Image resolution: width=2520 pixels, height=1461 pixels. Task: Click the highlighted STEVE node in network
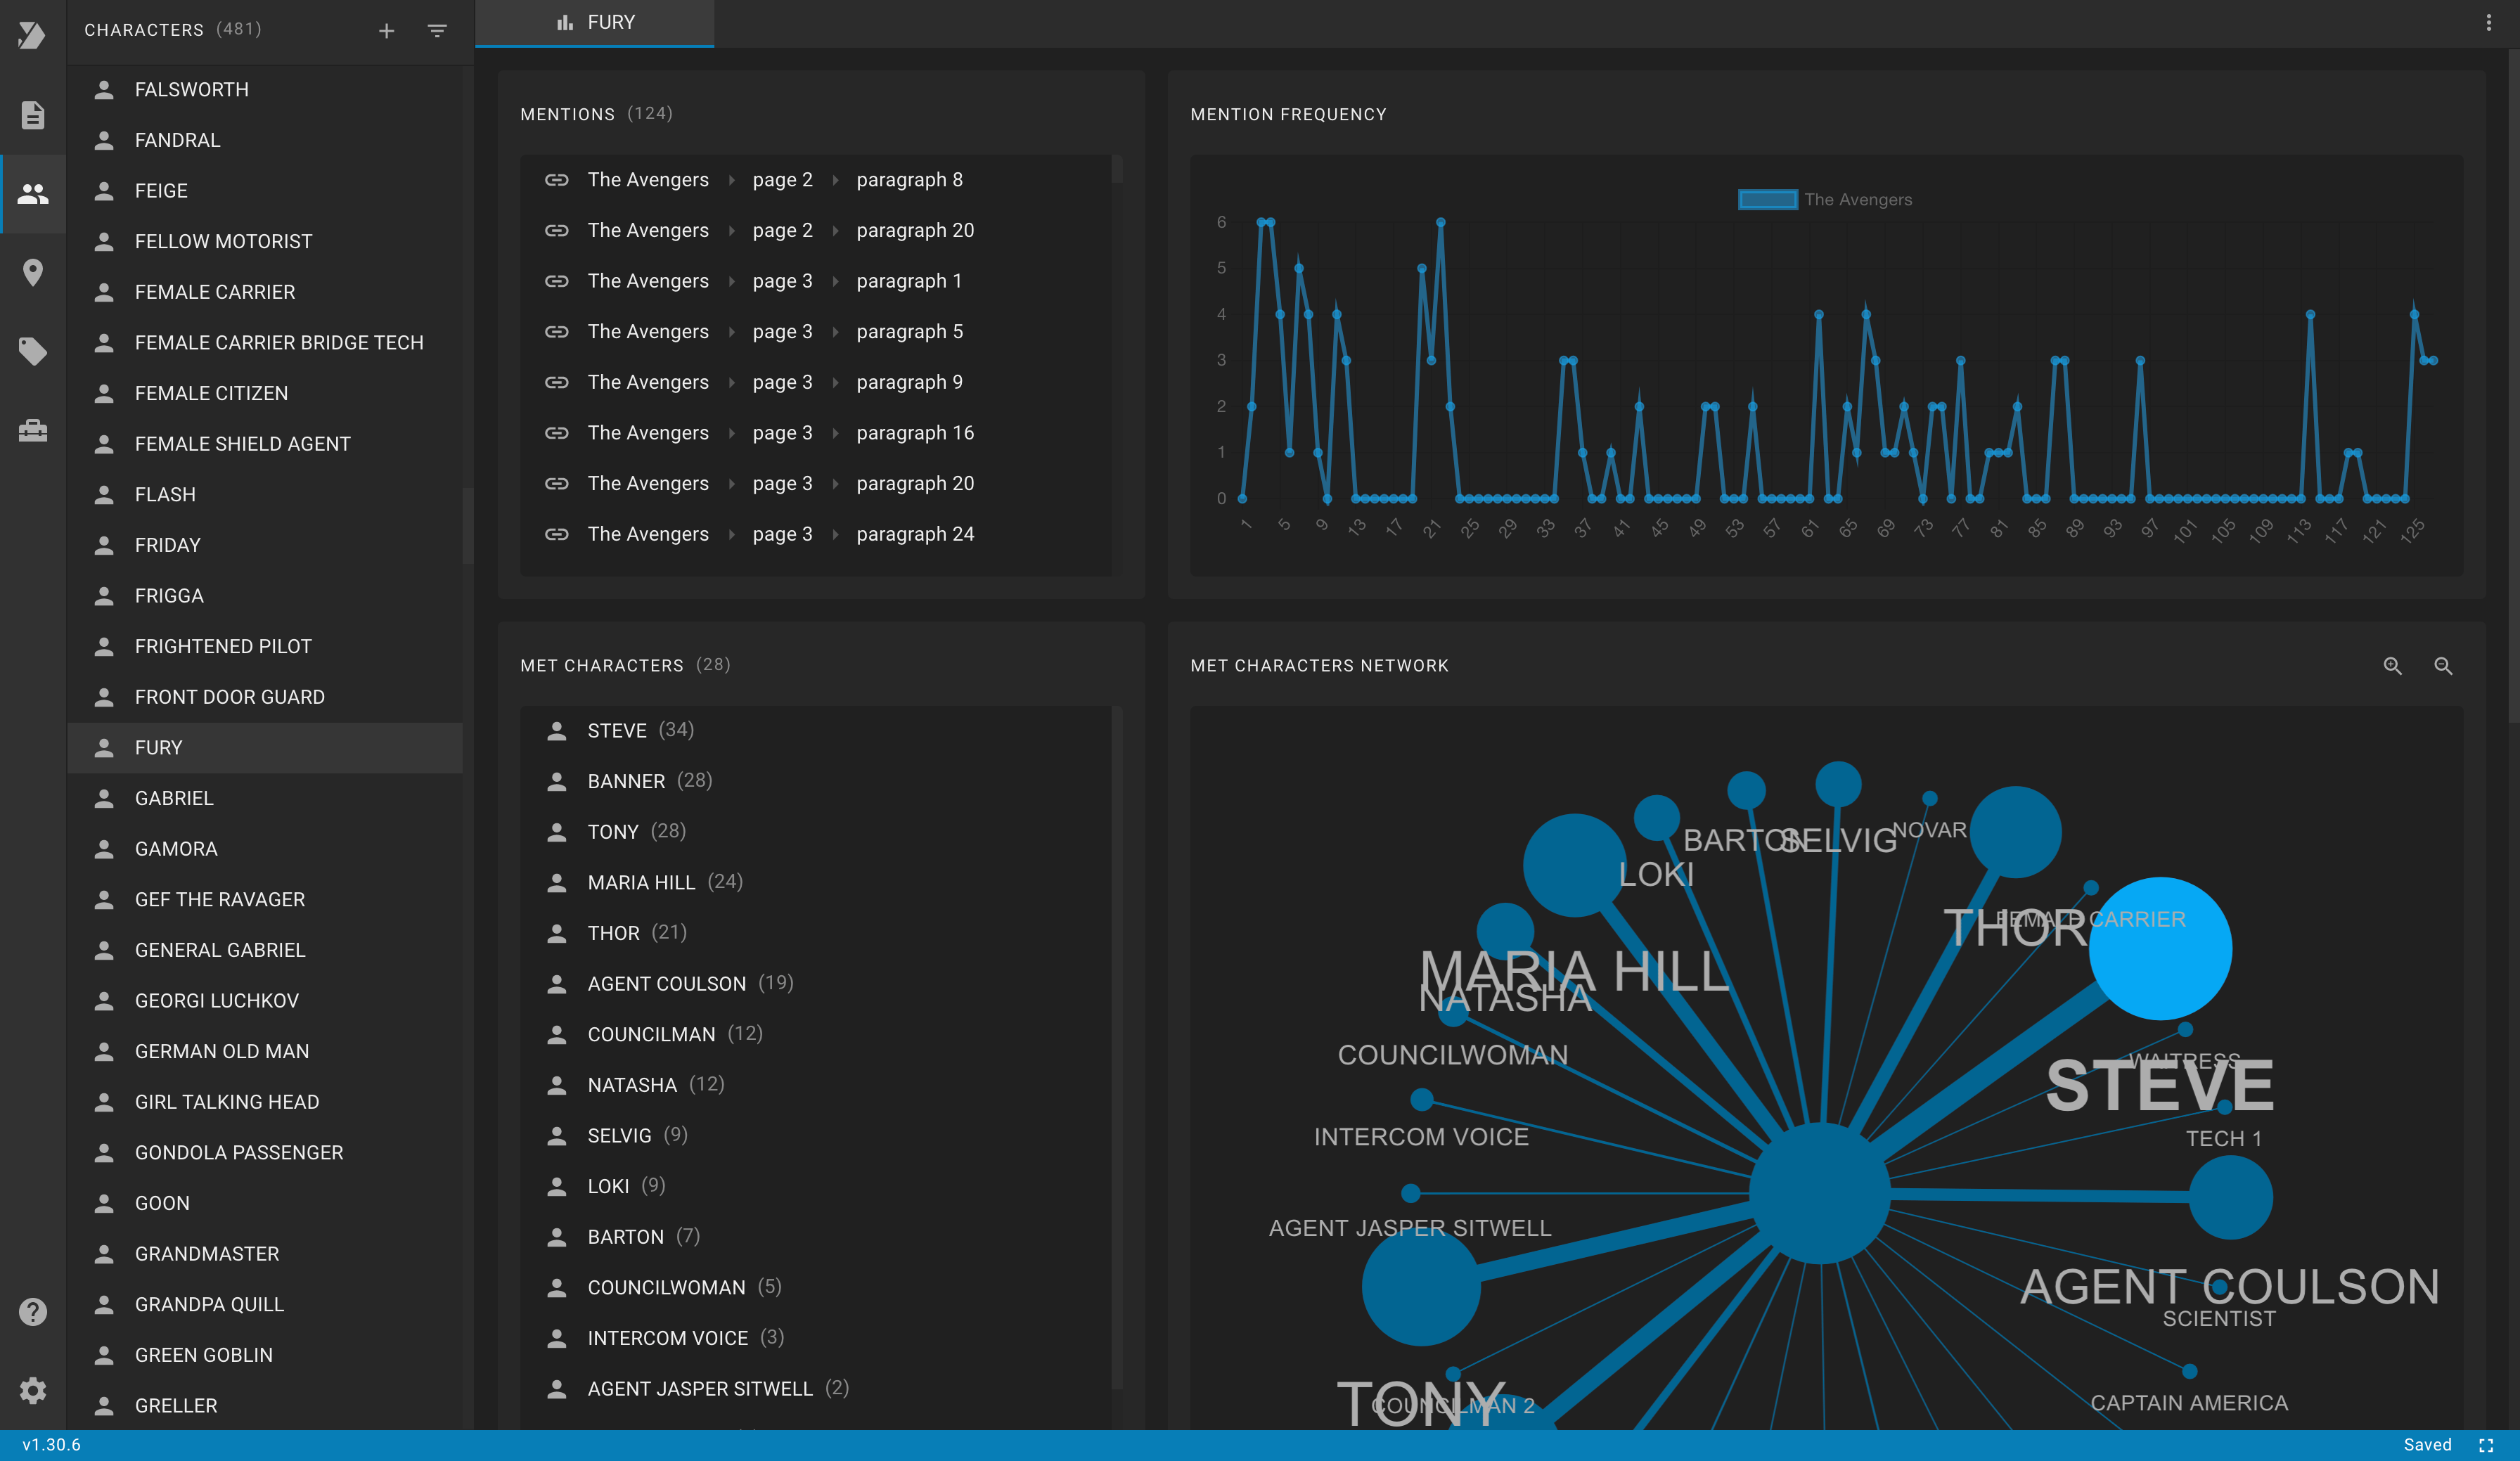[2160, 949]
